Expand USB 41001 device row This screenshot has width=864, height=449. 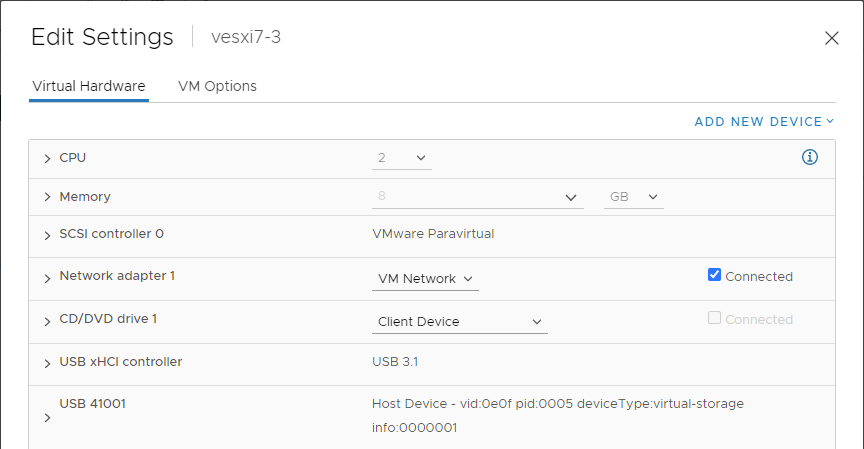pos(47,418)
